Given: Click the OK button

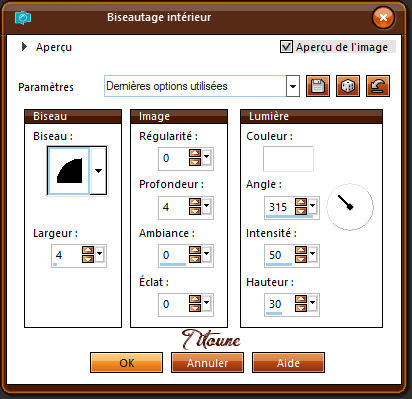Looking at the screenshot, I should [127, 363].
